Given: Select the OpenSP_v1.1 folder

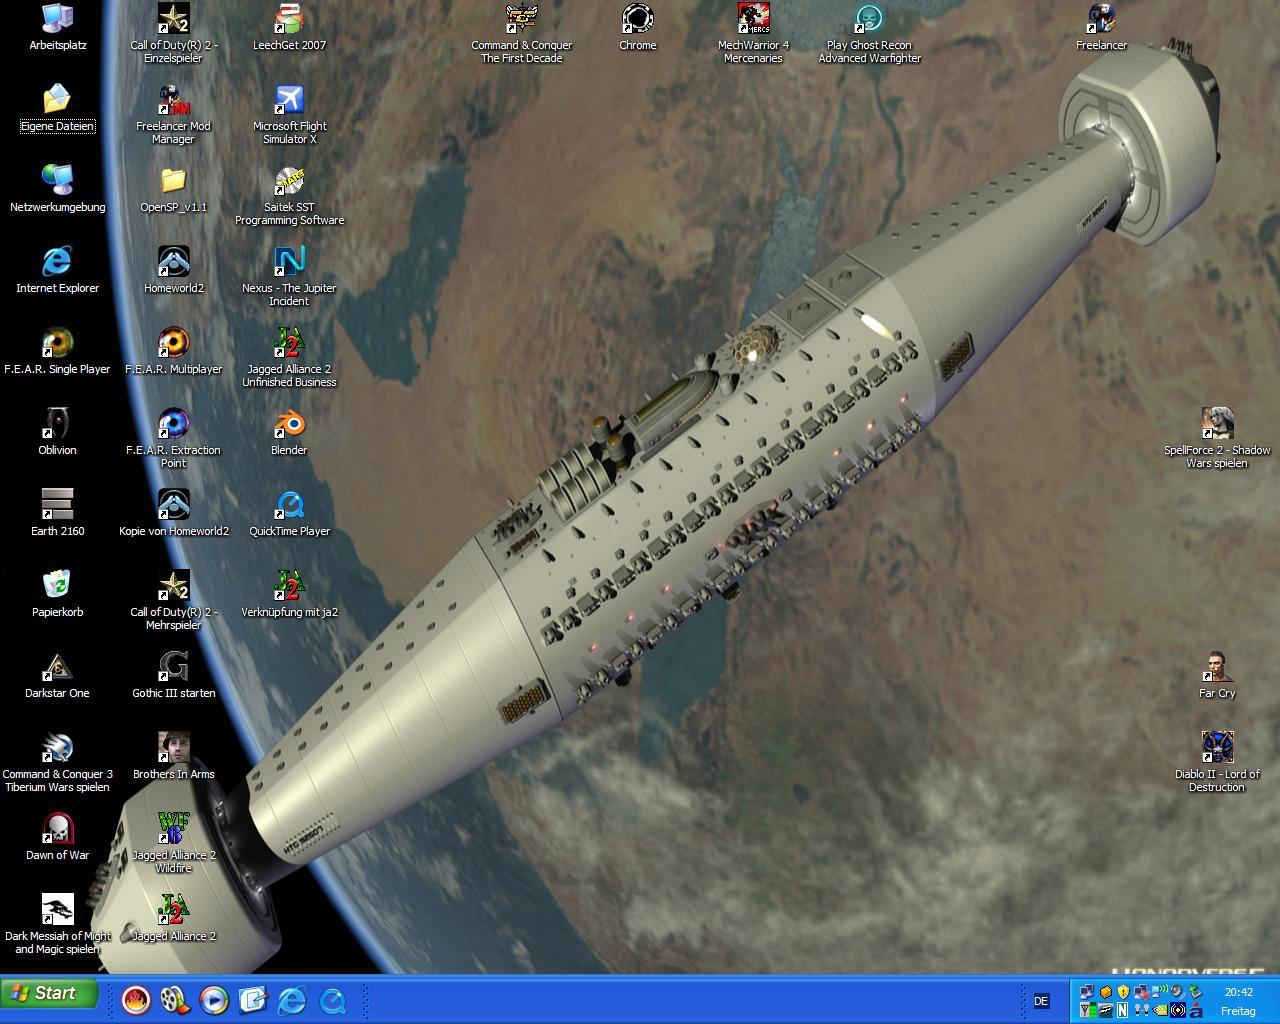Looking at the screenshot, I should [173, 182].
